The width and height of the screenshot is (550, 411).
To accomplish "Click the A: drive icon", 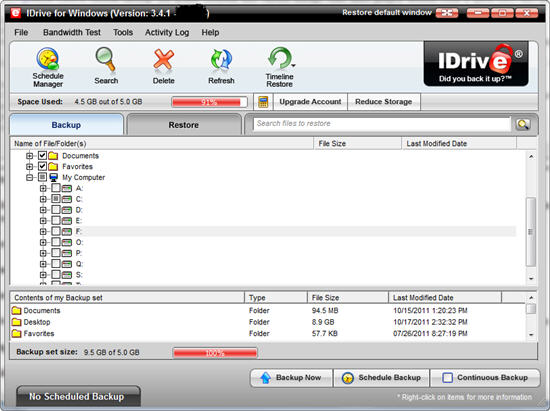I will click(67, 188).
